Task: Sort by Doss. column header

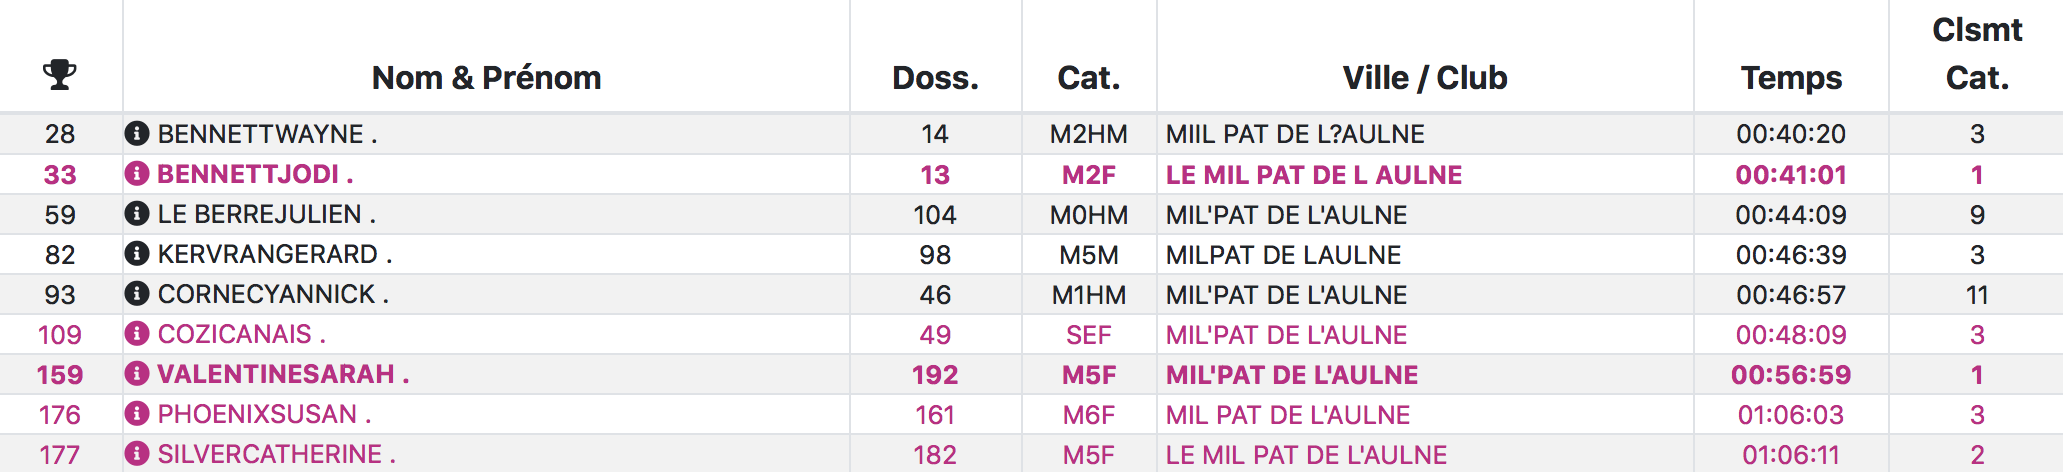Action: [935, 78]
